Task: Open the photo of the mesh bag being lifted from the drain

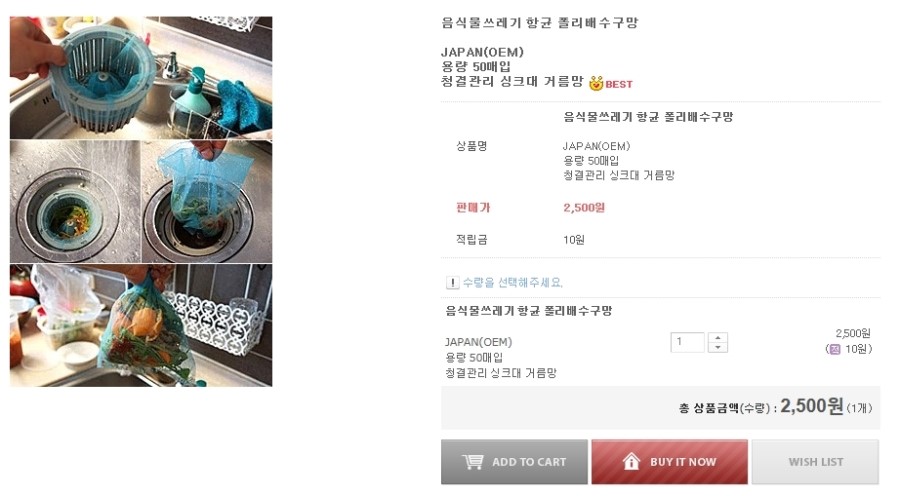Action: [x=207, y=202]
